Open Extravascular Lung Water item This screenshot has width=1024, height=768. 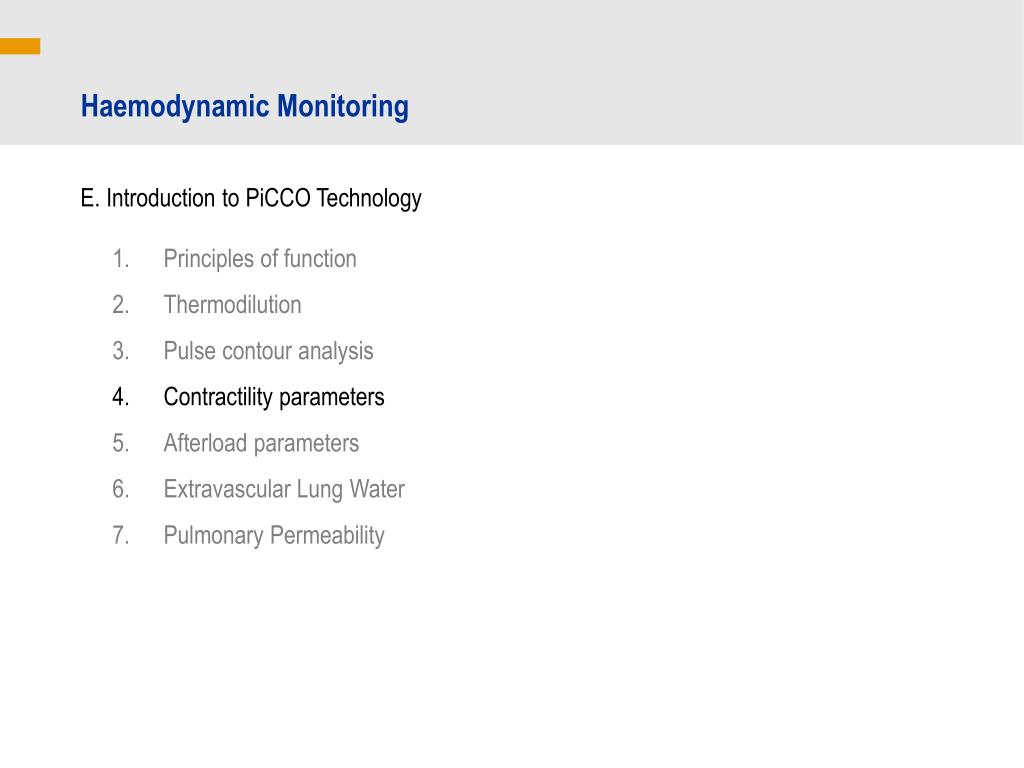(284, 489)
